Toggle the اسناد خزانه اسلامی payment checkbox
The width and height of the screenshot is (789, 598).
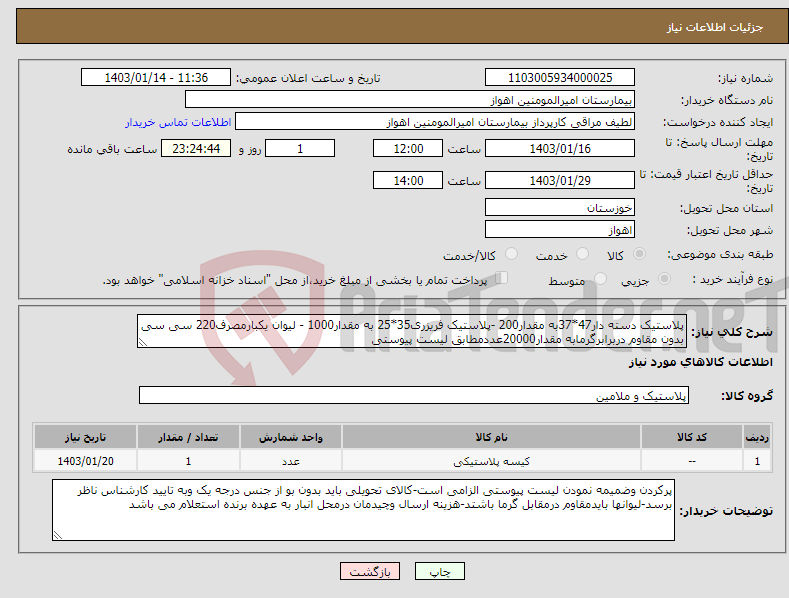pos(501,278)
